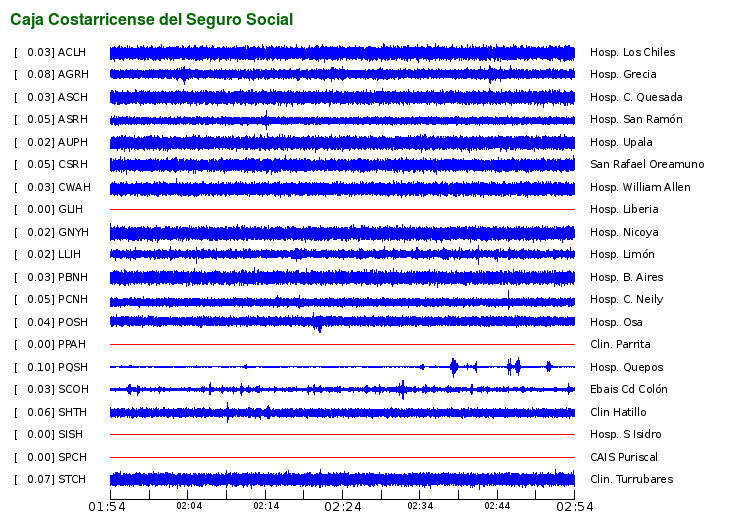
Task: Select station code PPAH label
Action: pyautogui.click(x=72, y=344)
